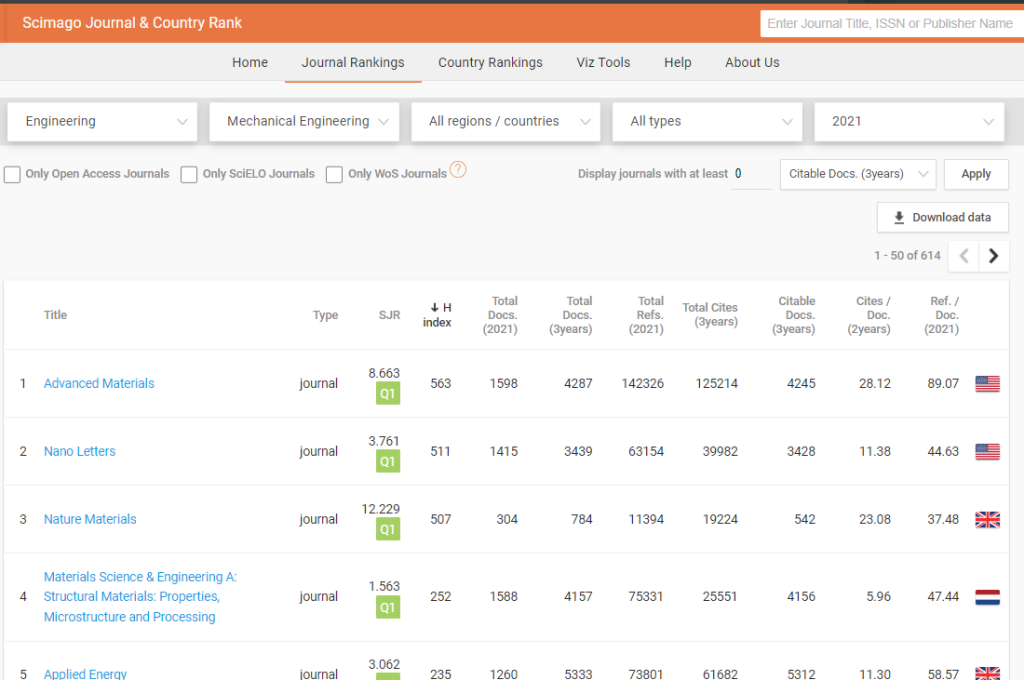Click the USA flag in Advanced Materials row
Viewport: 1024px width, 680px height.
tap(987, 384)
